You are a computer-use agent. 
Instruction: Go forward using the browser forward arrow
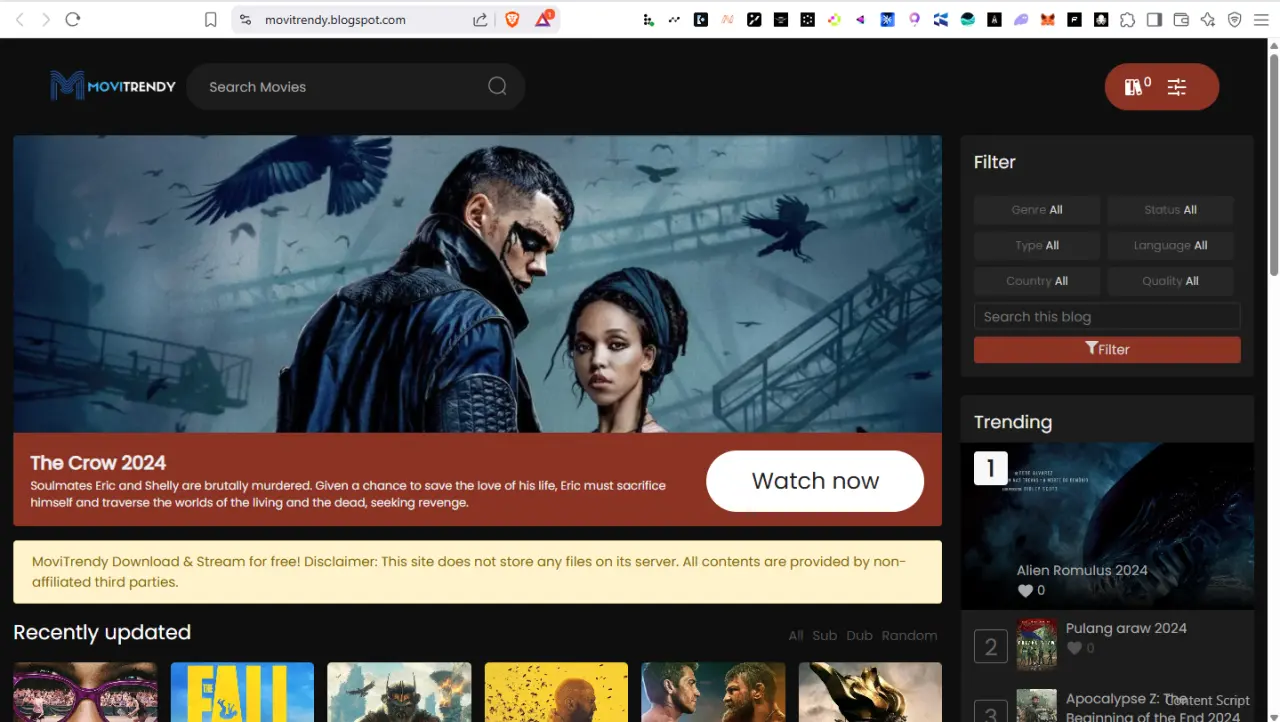coord(46,19)
